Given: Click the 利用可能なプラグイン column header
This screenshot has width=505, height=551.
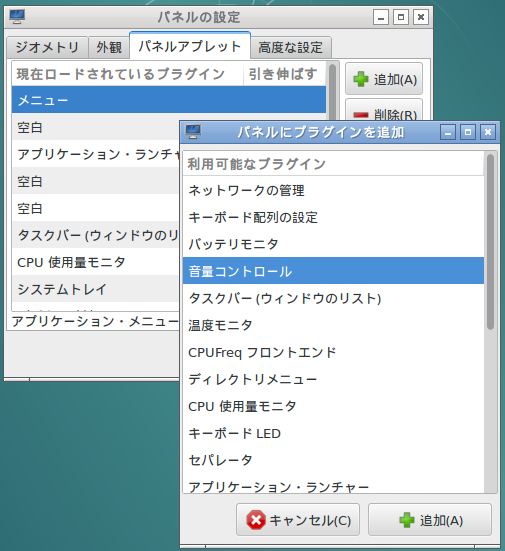Looking at the screenshot, I should click(x=333, y=164).
